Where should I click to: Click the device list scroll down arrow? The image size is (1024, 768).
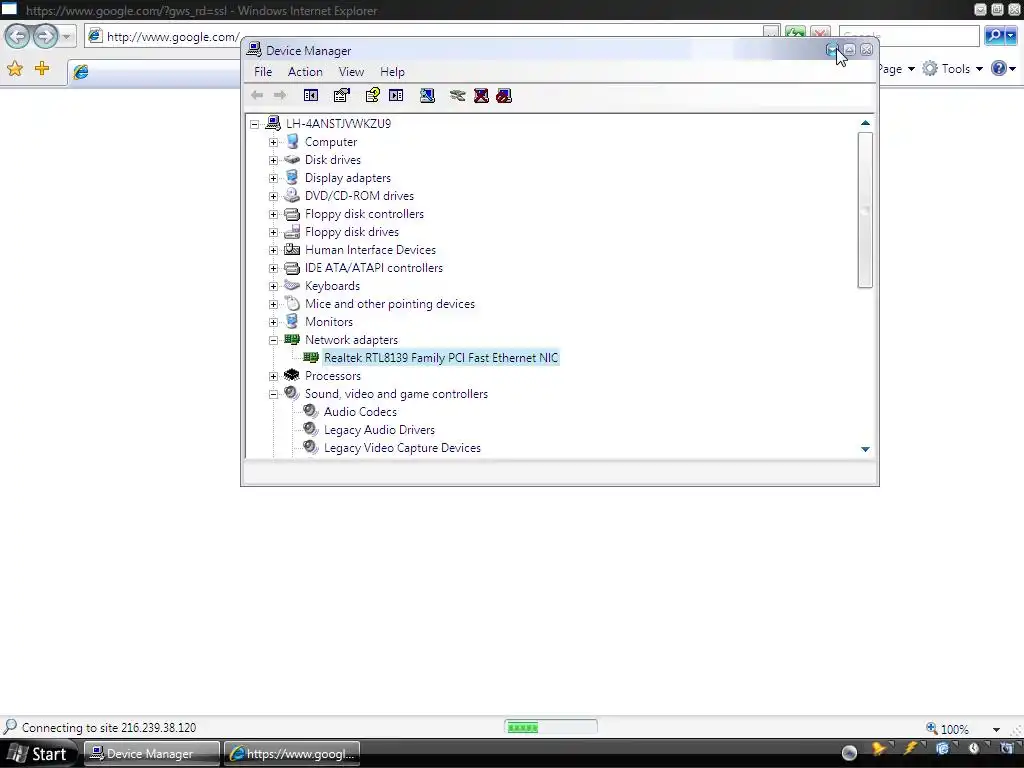click(865, 449)
